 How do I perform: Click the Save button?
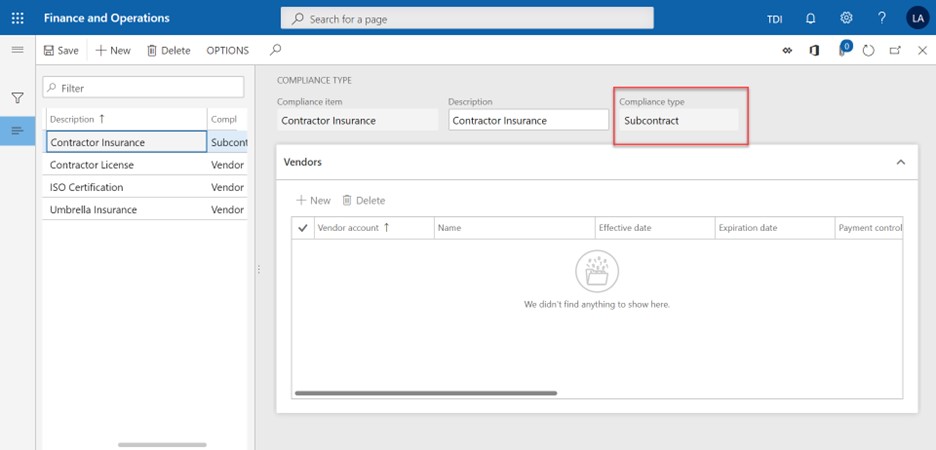pyautogui.click(x=60, y=50)
